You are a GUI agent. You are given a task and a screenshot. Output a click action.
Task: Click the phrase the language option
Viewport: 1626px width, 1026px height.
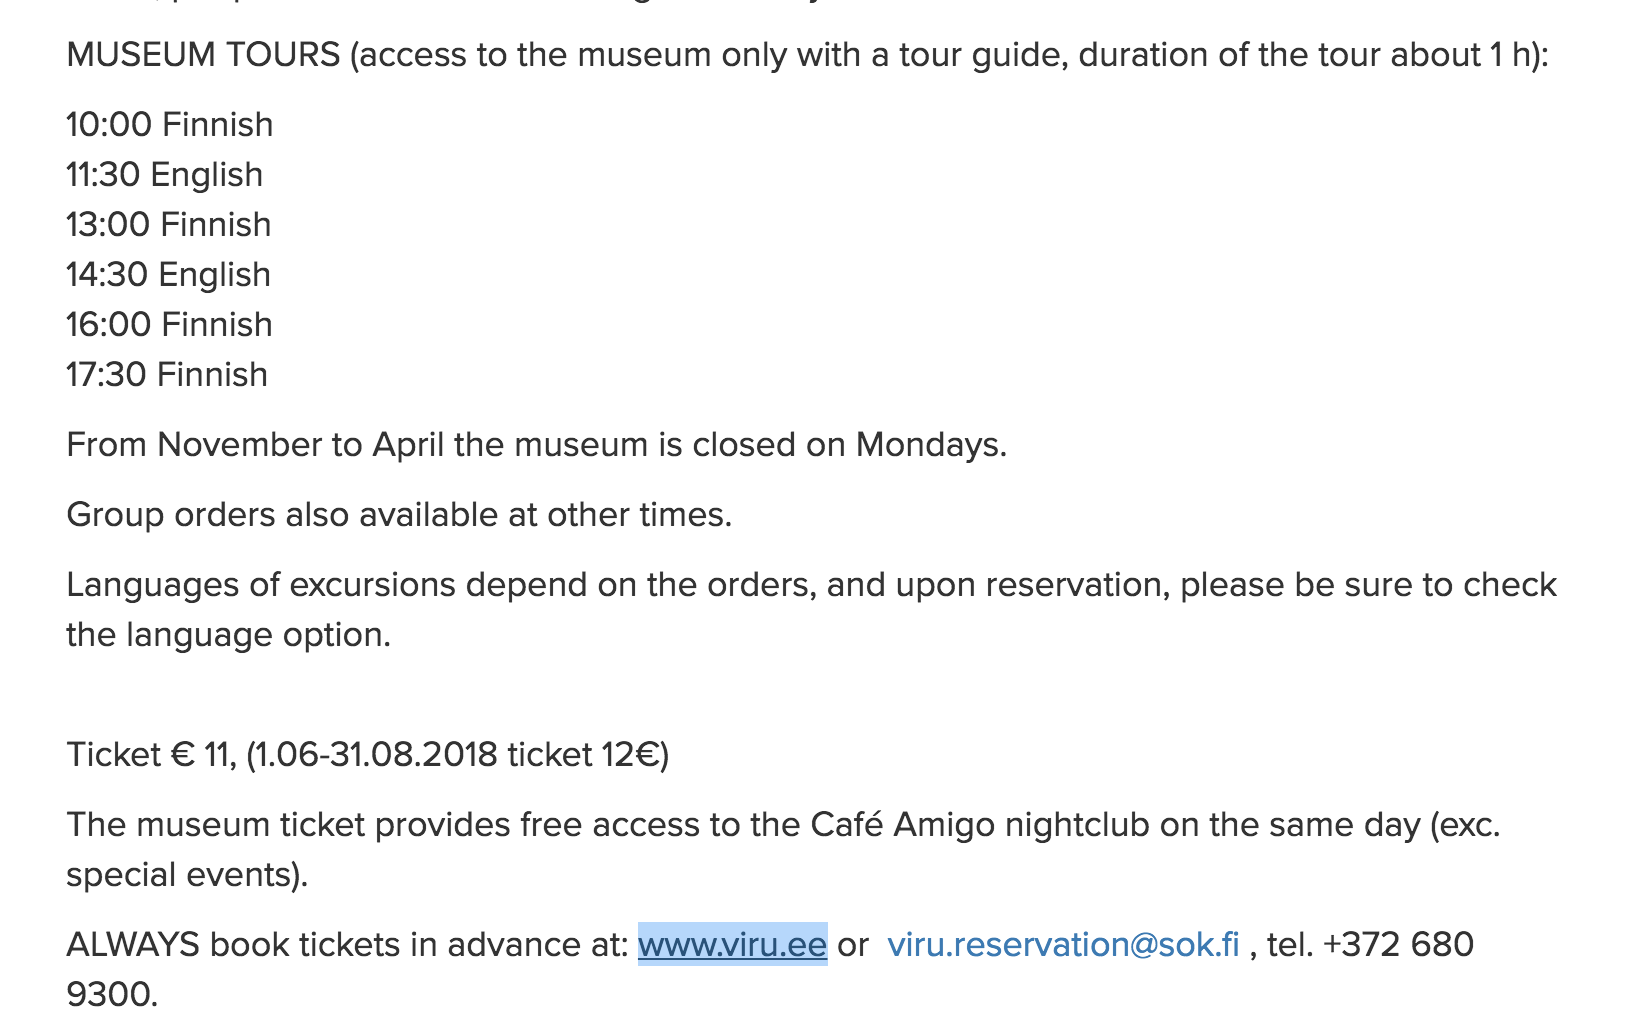coord(229,634)
